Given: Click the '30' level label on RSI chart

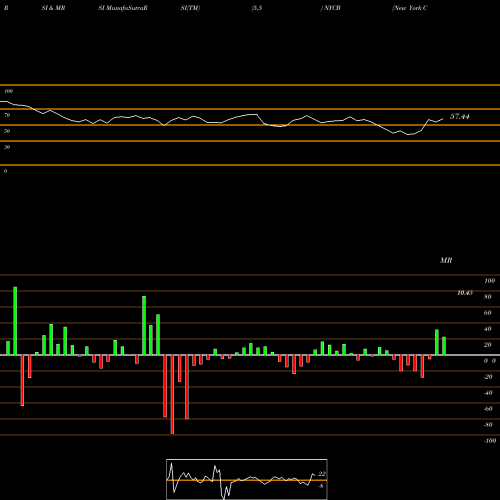Looking at the screenshot, I should coord(7,147).
